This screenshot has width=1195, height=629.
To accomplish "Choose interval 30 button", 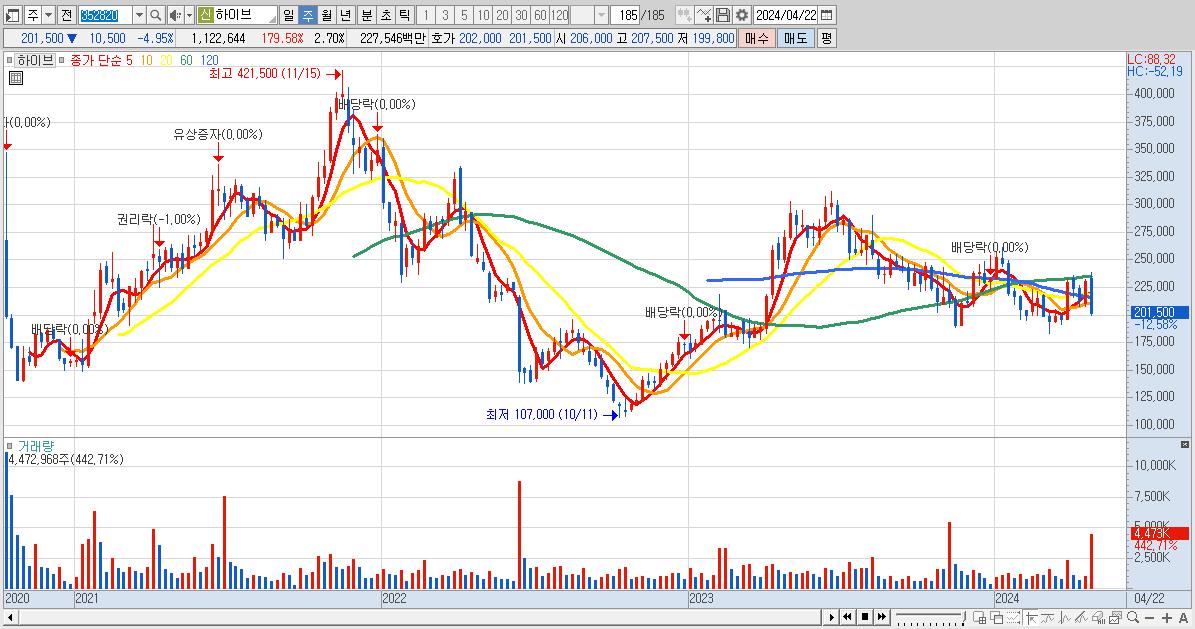I will [521, 14].
